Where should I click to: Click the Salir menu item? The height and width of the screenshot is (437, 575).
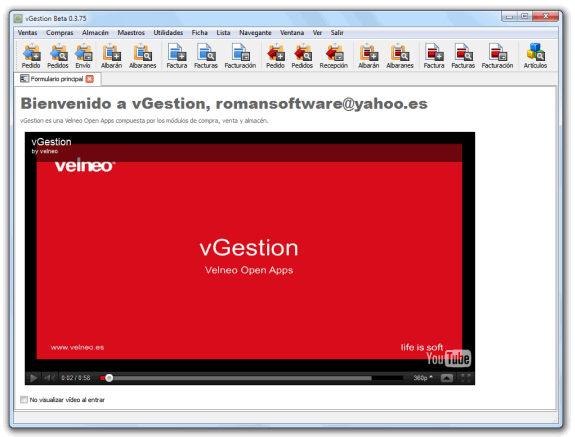click(x=337, y=33)
